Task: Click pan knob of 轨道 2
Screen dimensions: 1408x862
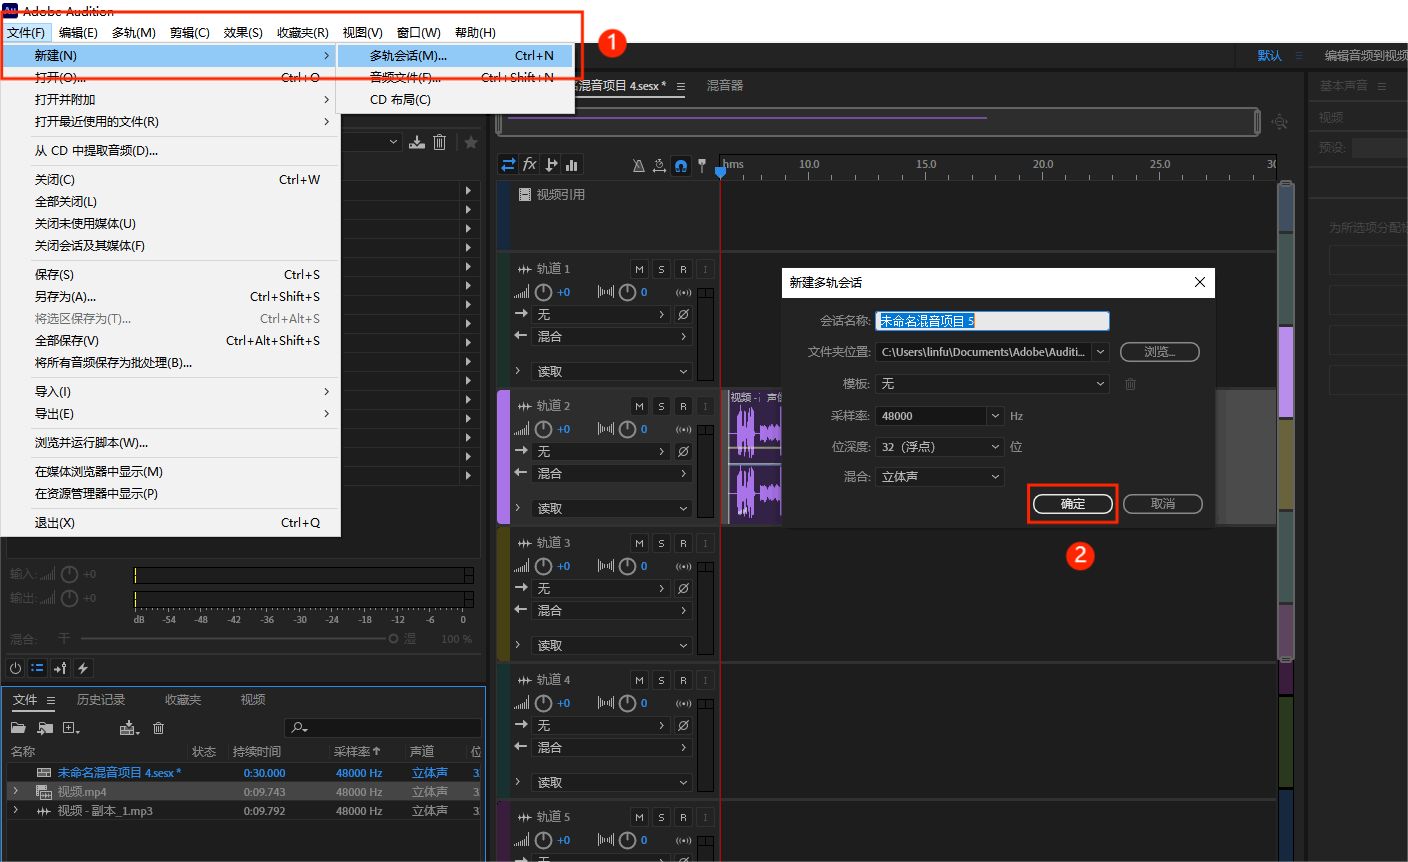Action: click(627, 429)
